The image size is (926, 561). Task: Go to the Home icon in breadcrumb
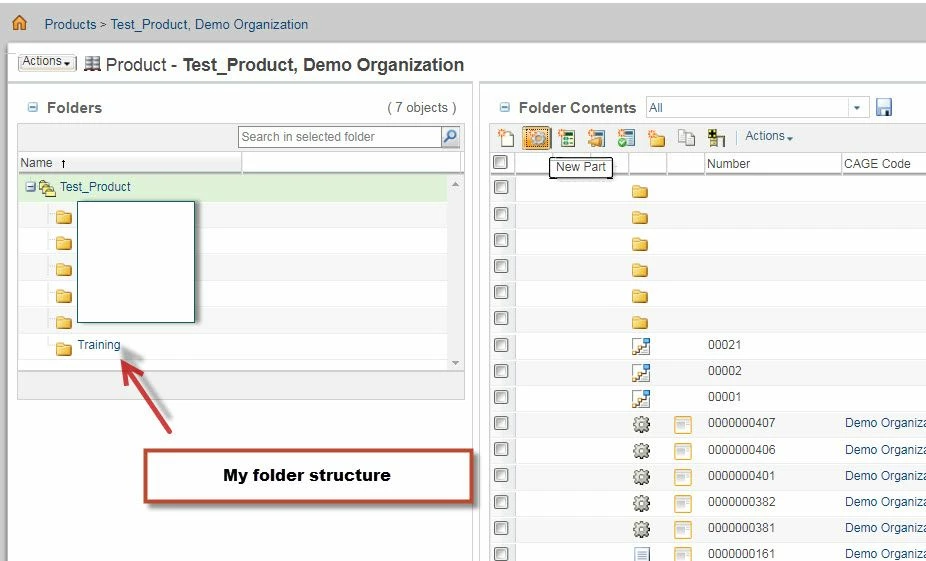click(x=19, y=23)
